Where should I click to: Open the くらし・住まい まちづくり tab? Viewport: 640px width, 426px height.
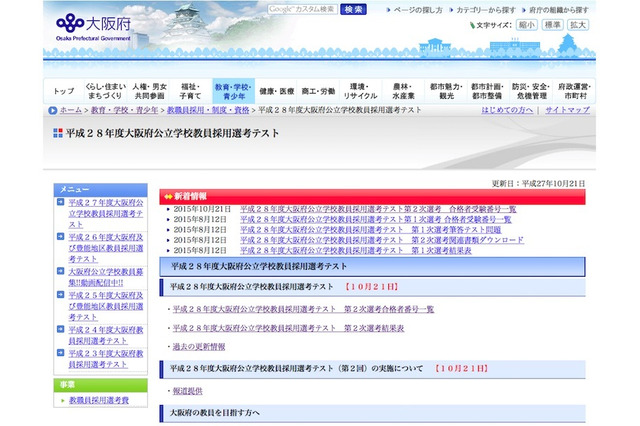105,91
